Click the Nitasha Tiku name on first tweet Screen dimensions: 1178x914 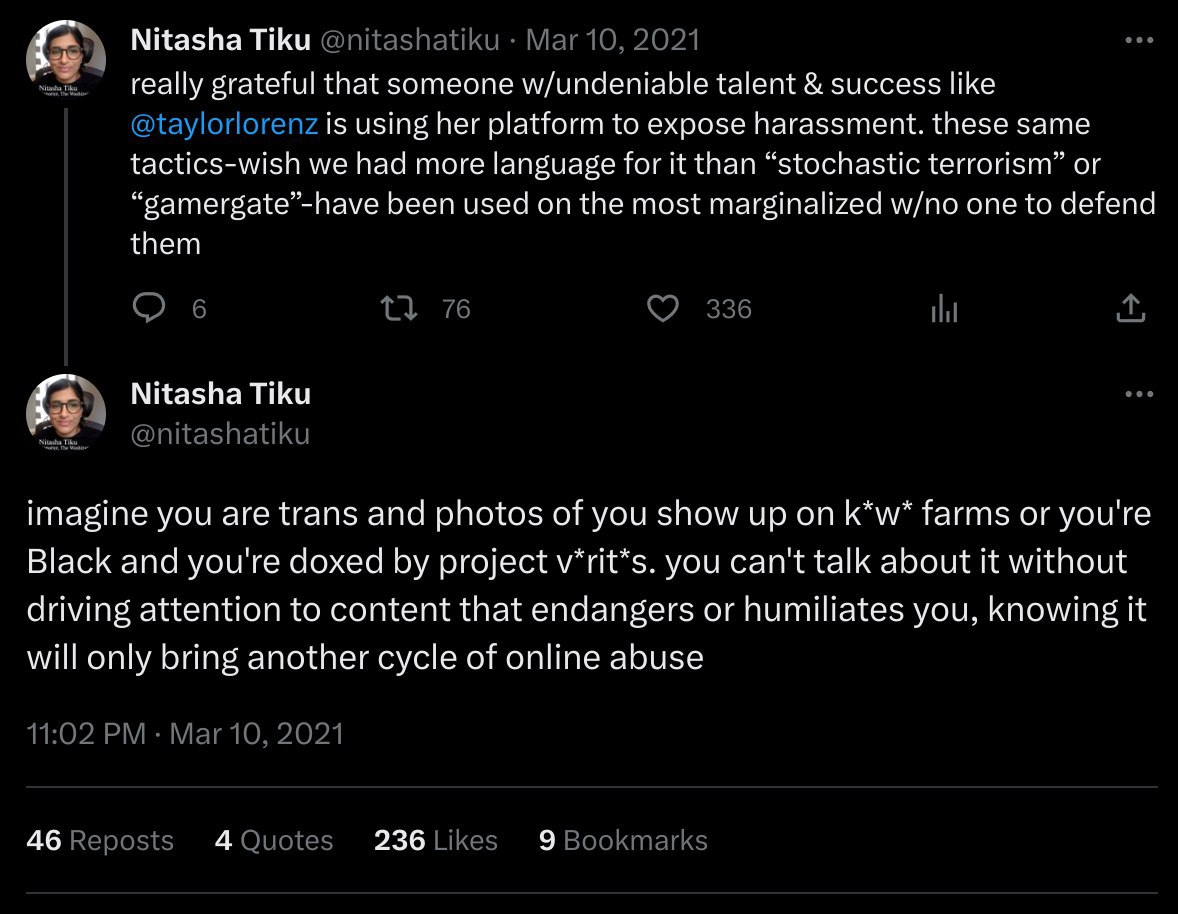(220, 40)
